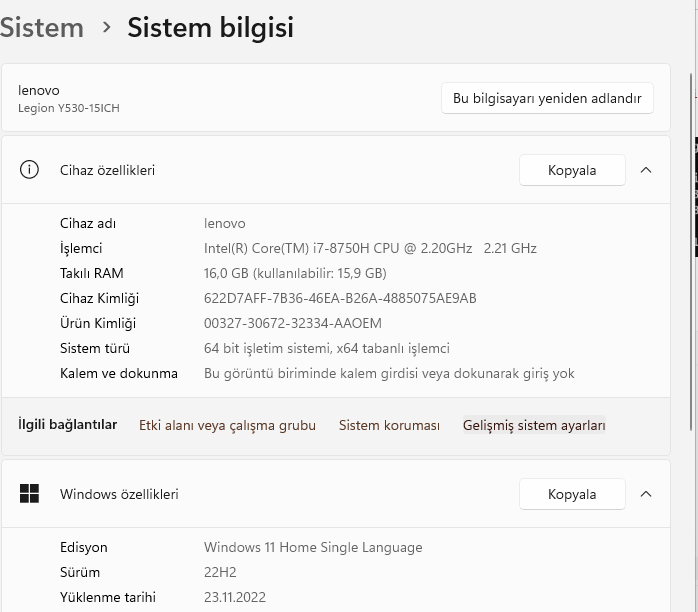Open the Sistem koruması link

coord(390,426)
